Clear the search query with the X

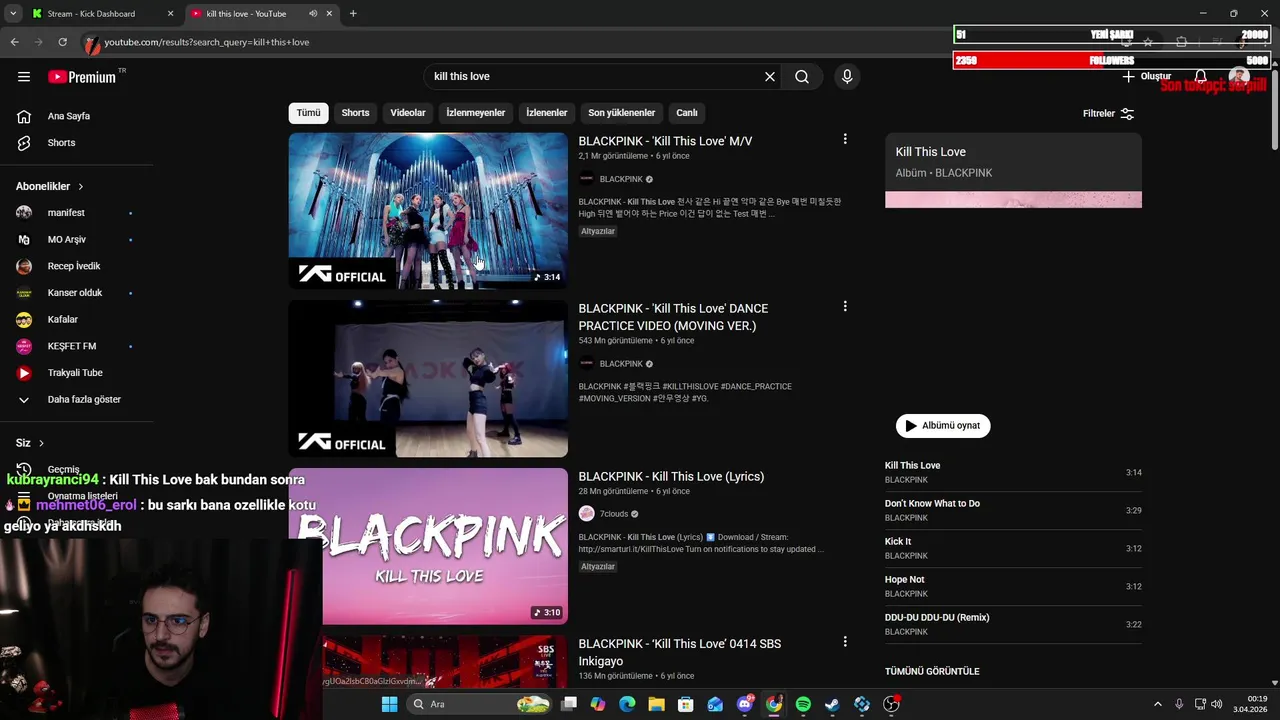[770, 77]
